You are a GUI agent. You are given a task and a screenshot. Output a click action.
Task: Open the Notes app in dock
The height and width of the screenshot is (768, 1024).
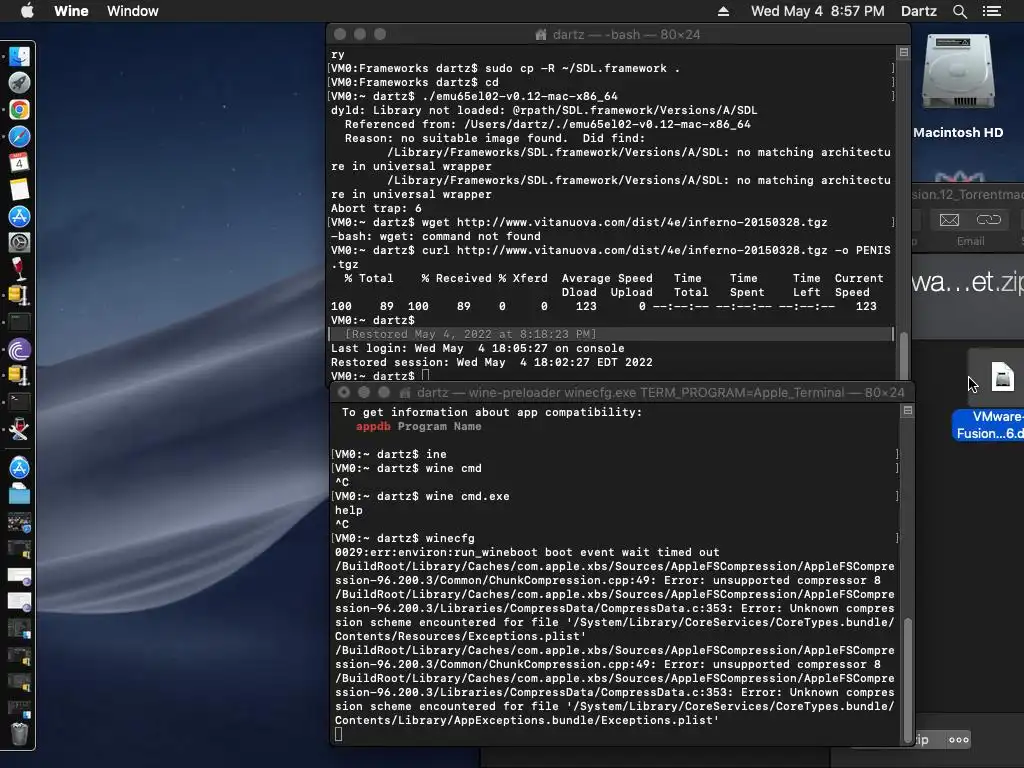[19, 189]
